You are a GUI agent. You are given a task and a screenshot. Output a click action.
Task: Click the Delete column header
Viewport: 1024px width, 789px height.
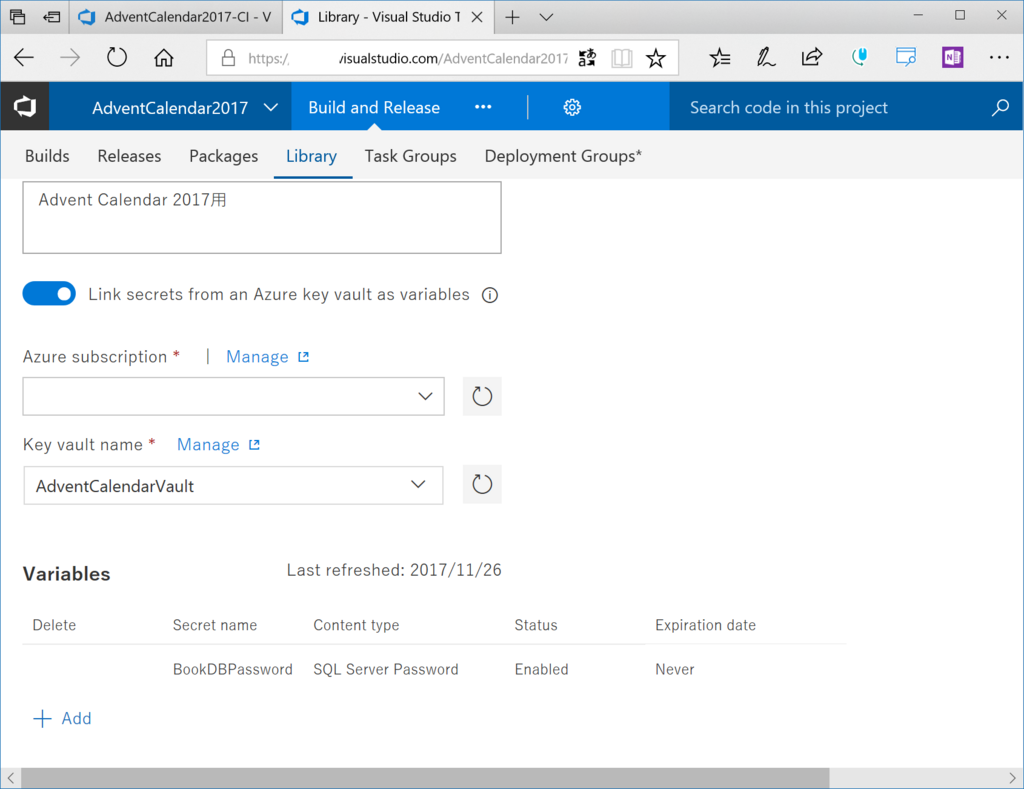pyautogui.click(x=54, y=625)
